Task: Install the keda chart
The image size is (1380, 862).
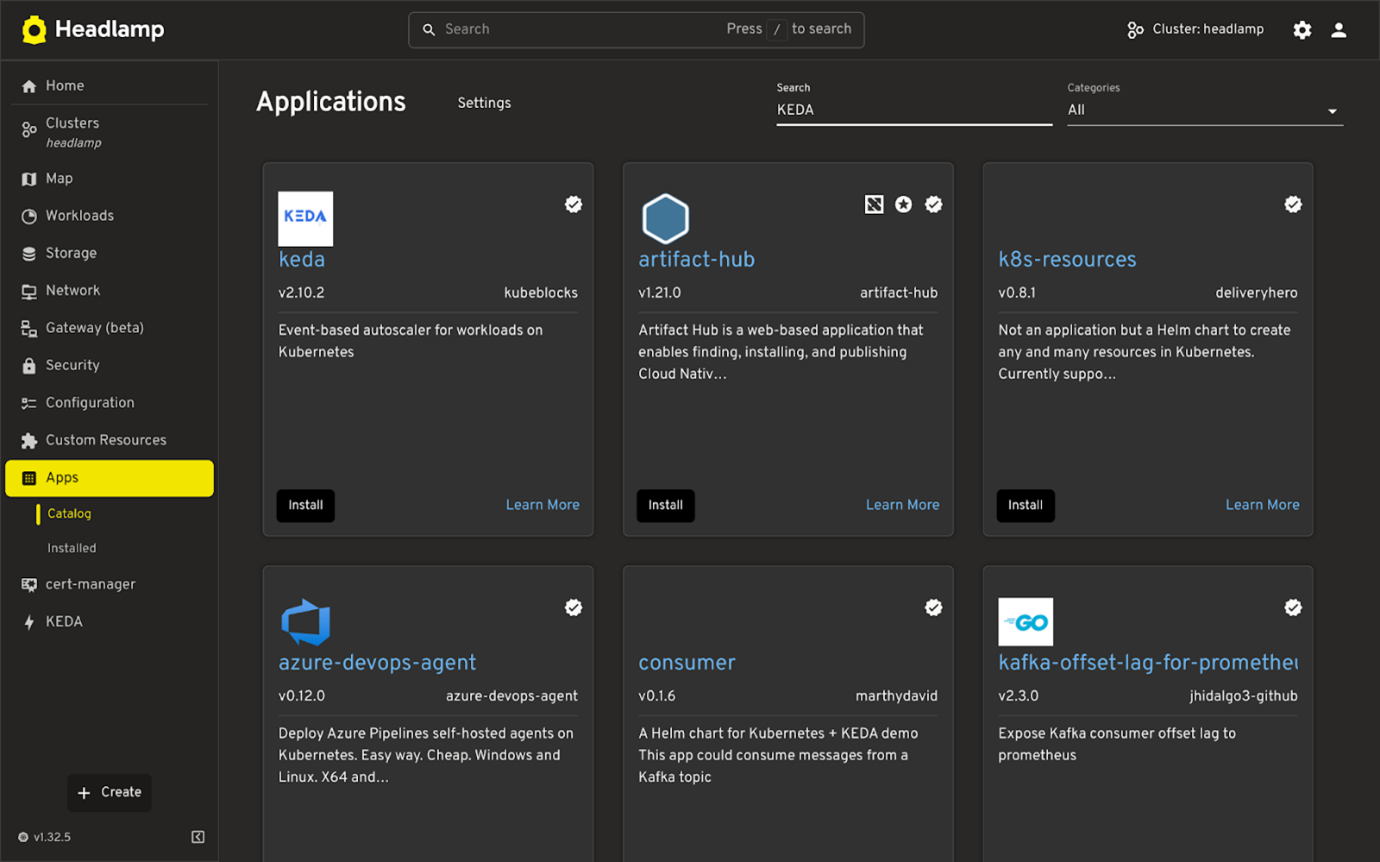Action: coord(306,505)
